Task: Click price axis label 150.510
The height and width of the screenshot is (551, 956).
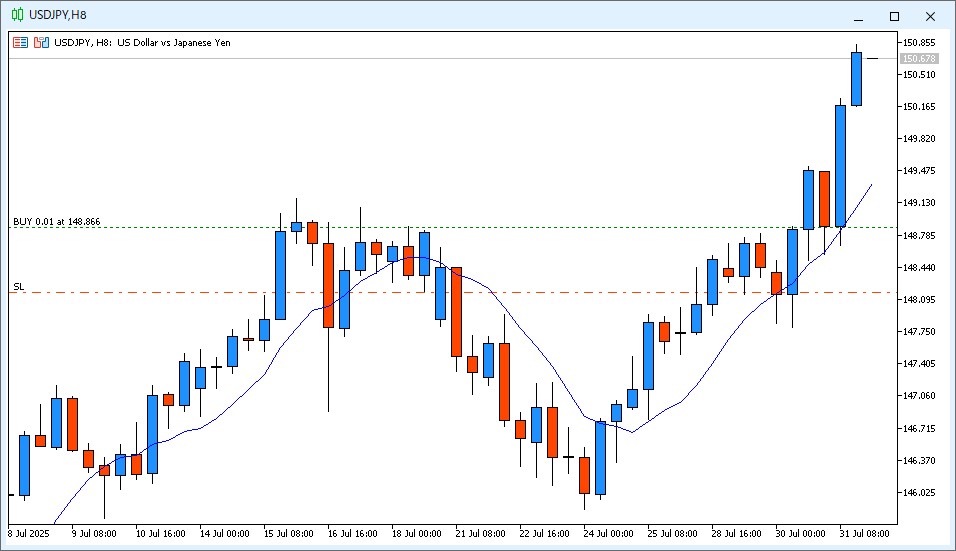Action: click(919, 74)
